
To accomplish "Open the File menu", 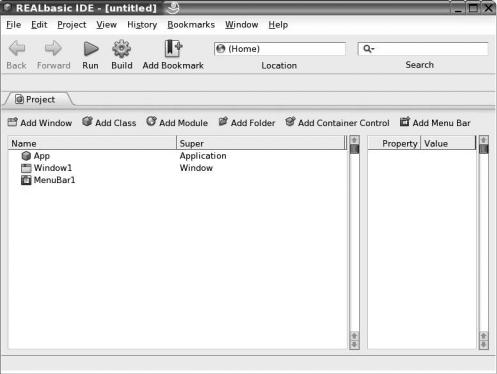I will coord(14,25).
